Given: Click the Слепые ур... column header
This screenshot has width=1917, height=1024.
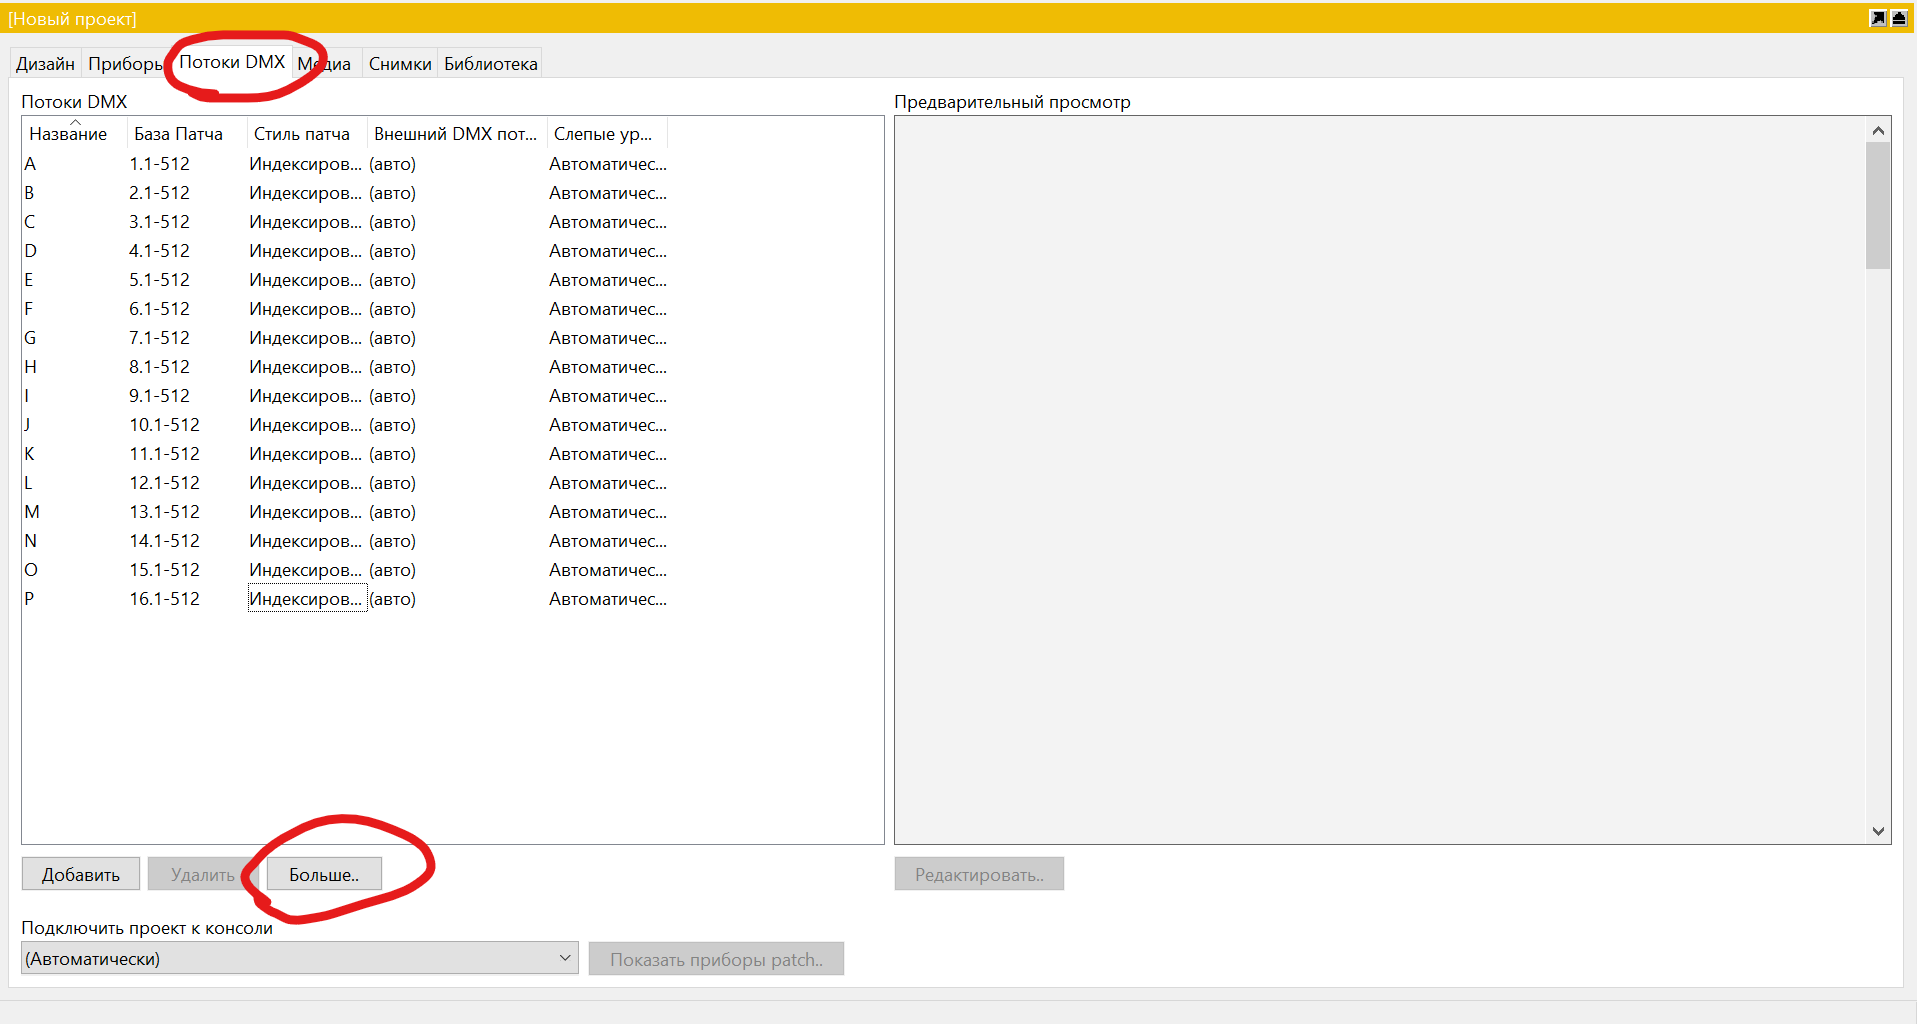Looking at the screenshot, I should 607,133.
